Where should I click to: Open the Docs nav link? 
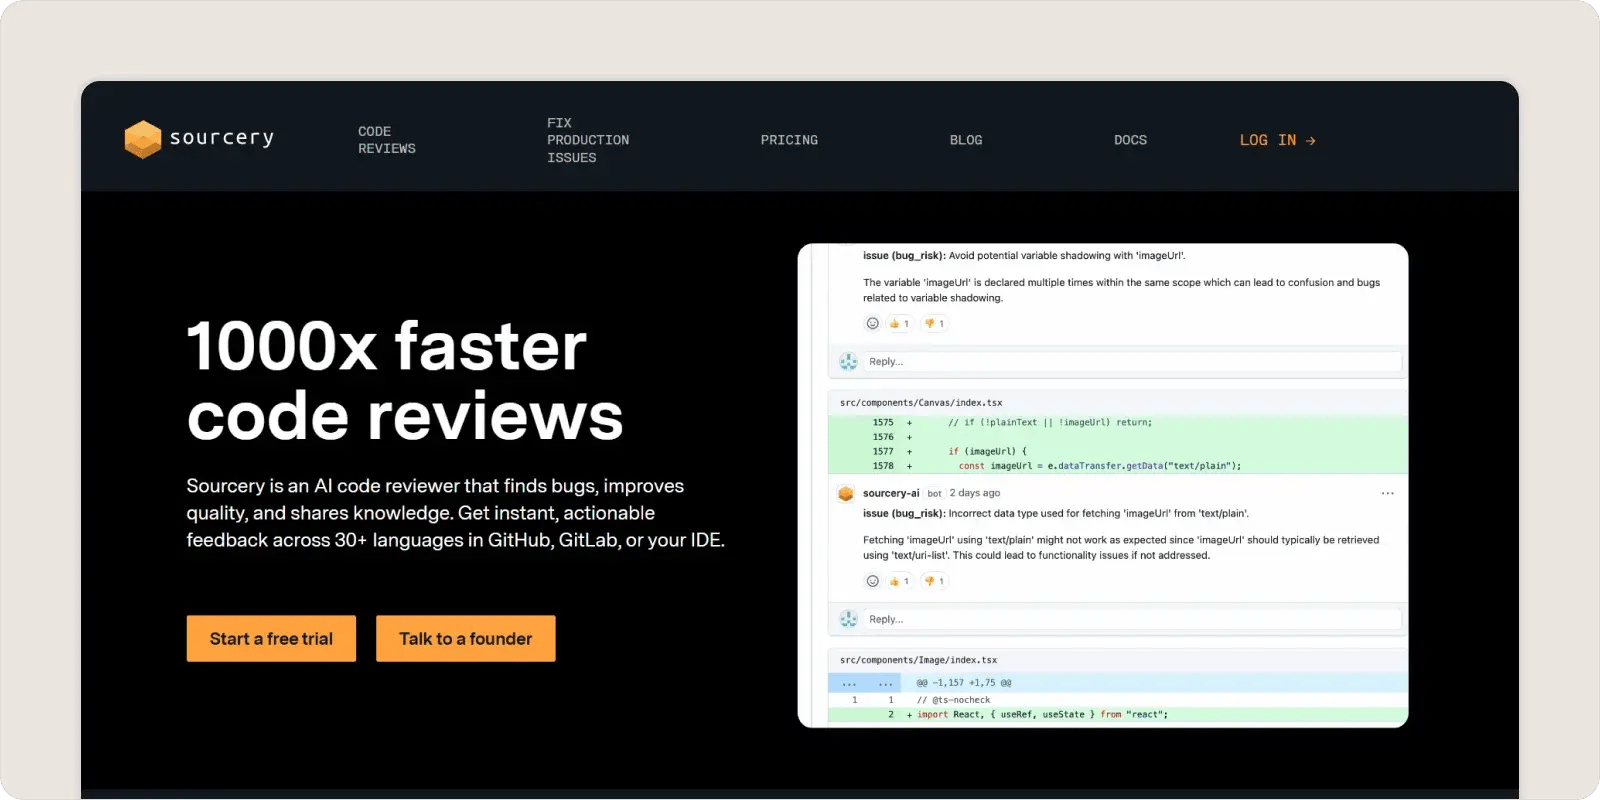tap(1130, 140)
